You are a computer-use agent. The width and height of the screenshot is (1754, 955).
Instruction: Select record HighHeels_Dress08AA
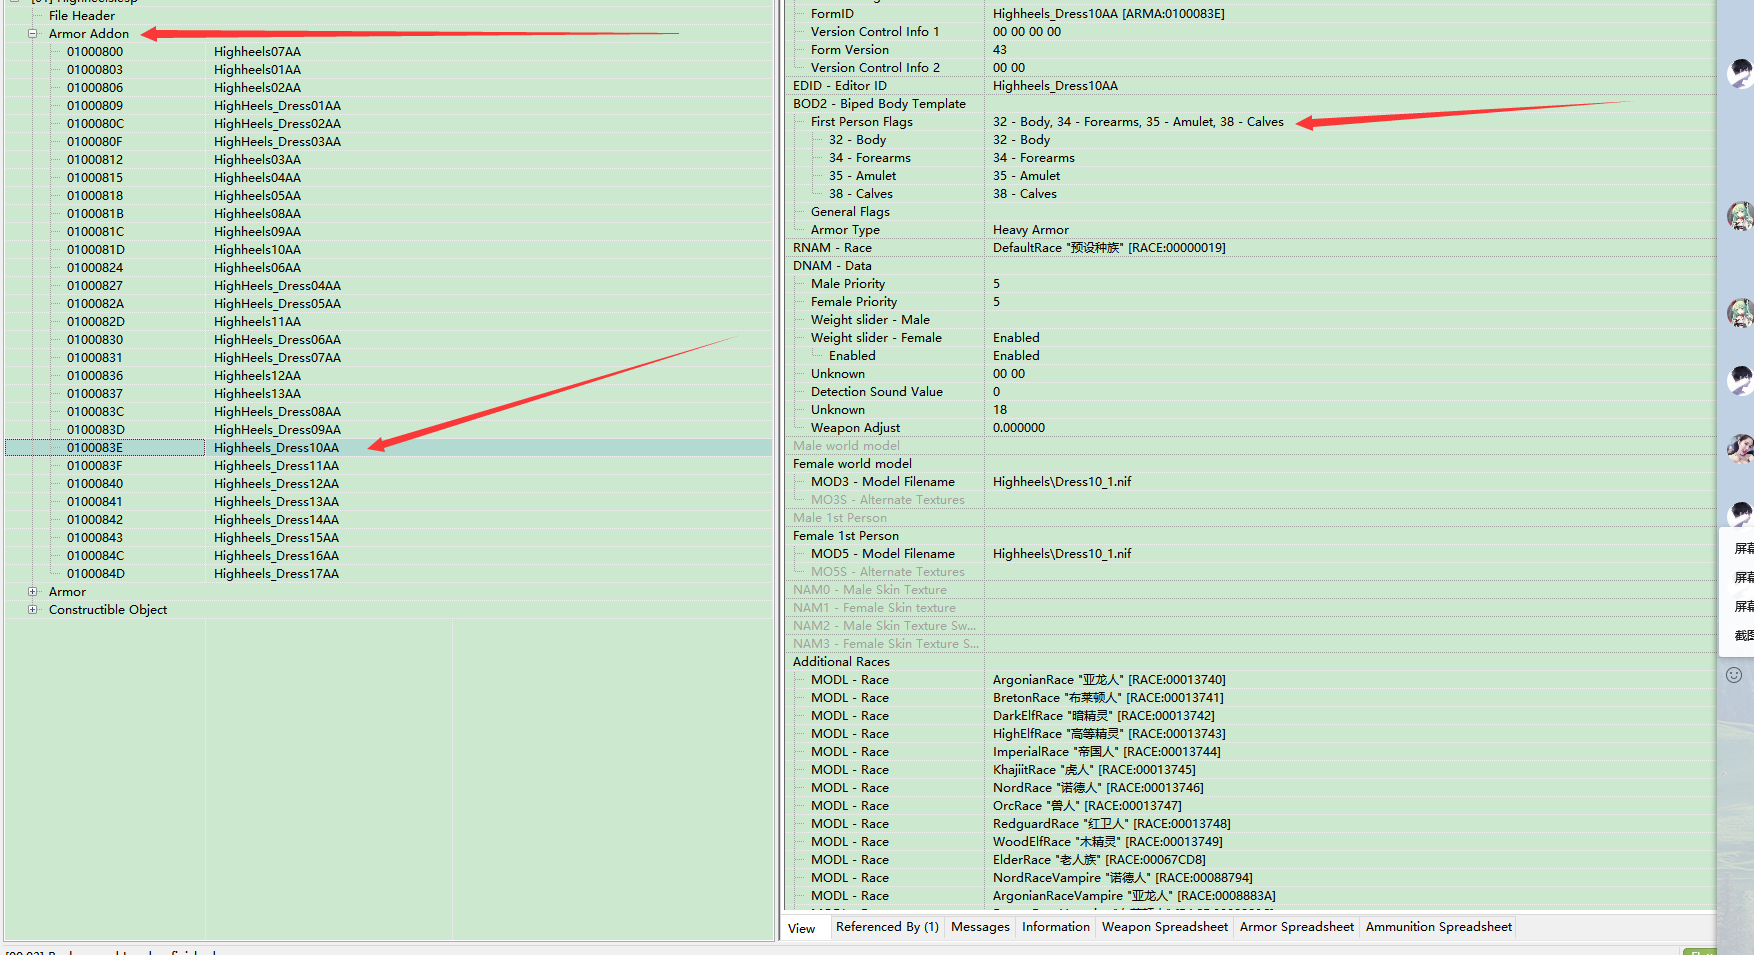277,411
